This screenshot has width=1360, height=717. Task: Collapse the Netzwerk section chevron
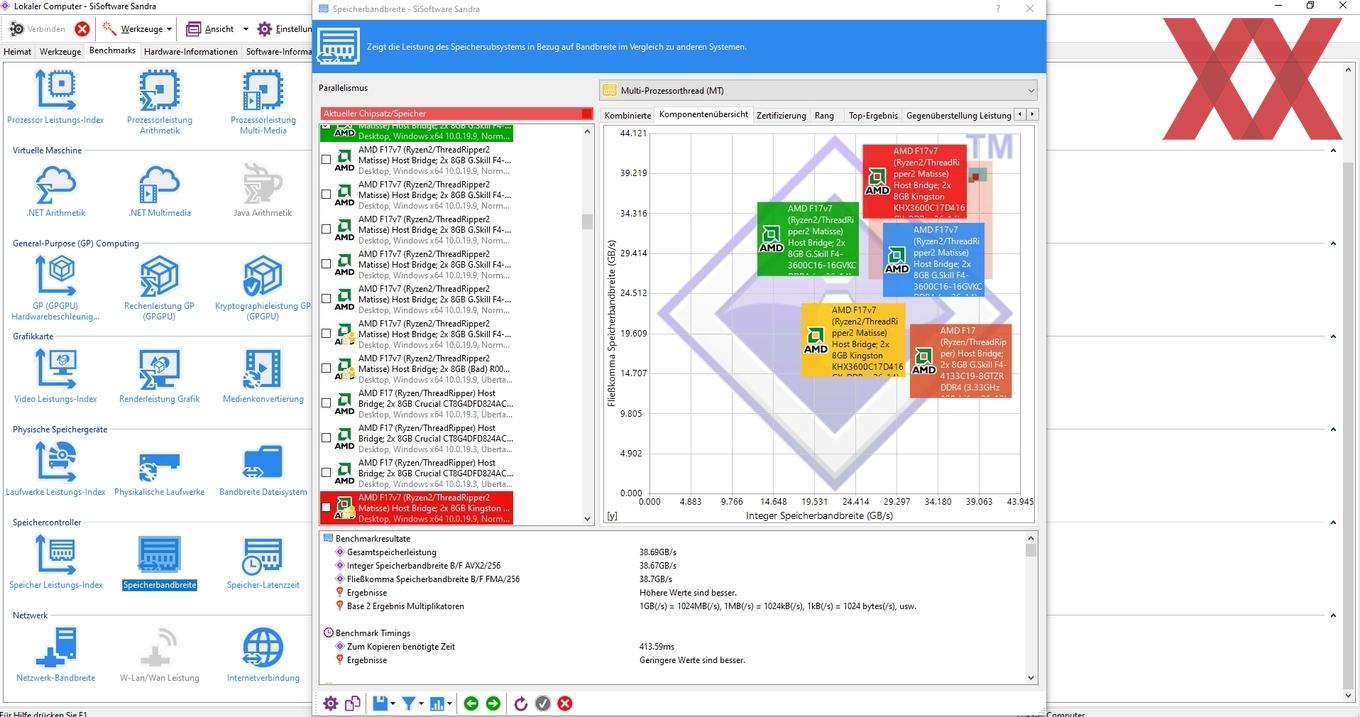1333,616
